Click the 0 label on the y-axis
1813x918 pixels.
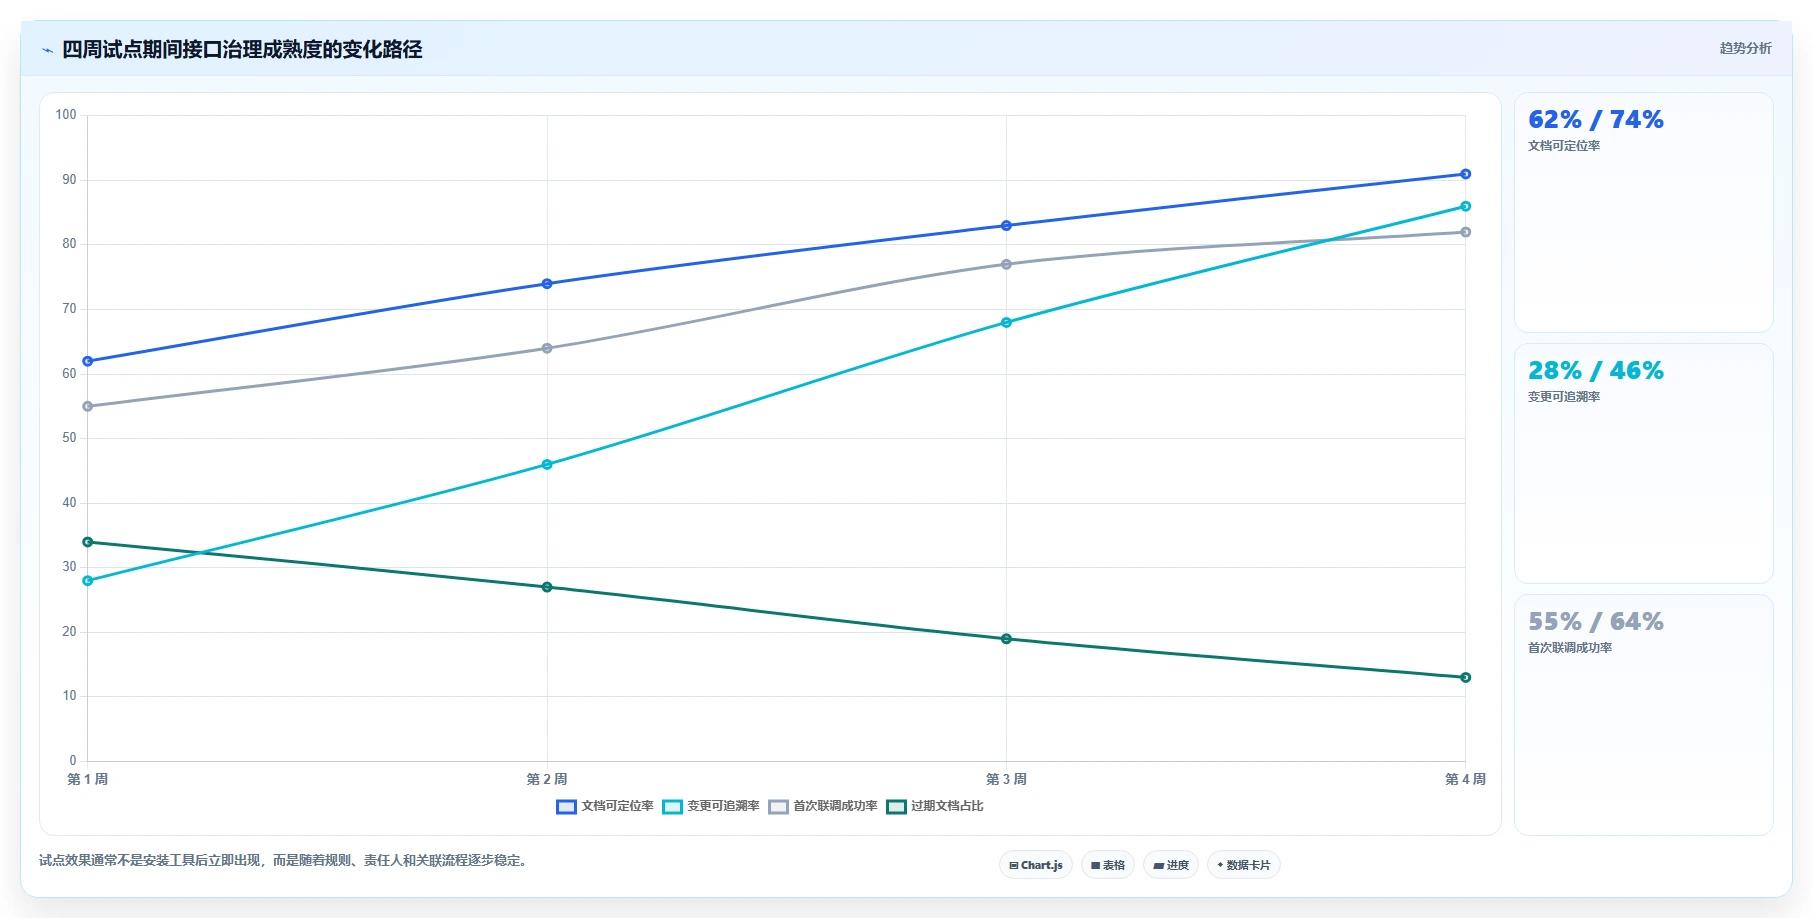(73, 761)
